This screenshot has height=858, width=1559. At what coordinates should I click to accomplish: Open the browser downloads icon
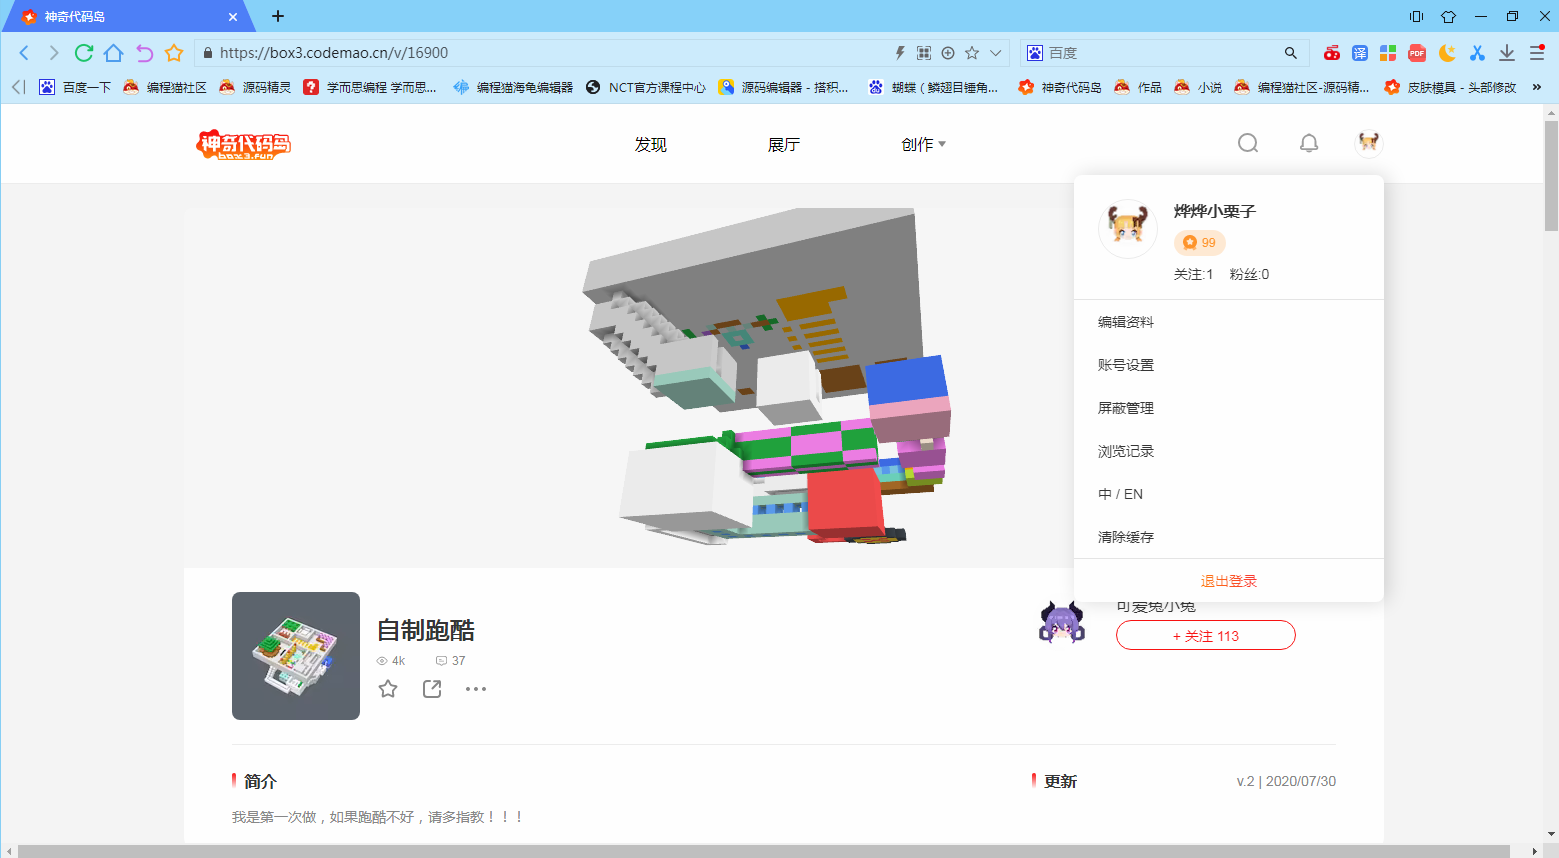pyautogui.click(x=1507, y=53)
